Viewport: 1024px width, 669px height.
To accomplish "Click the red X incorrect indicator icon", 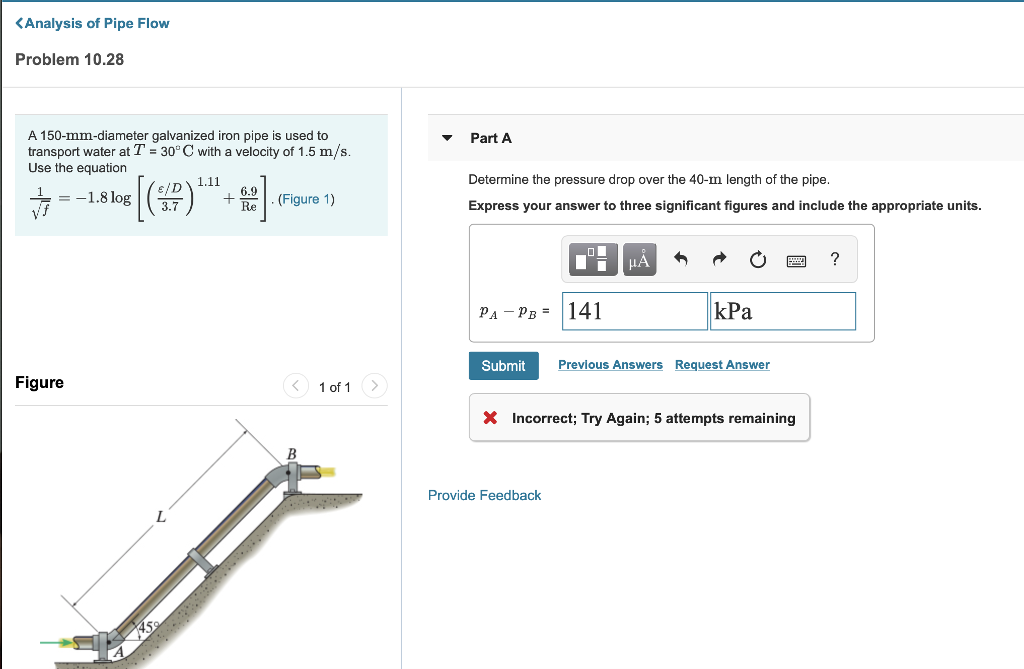I will pos(489,418).
